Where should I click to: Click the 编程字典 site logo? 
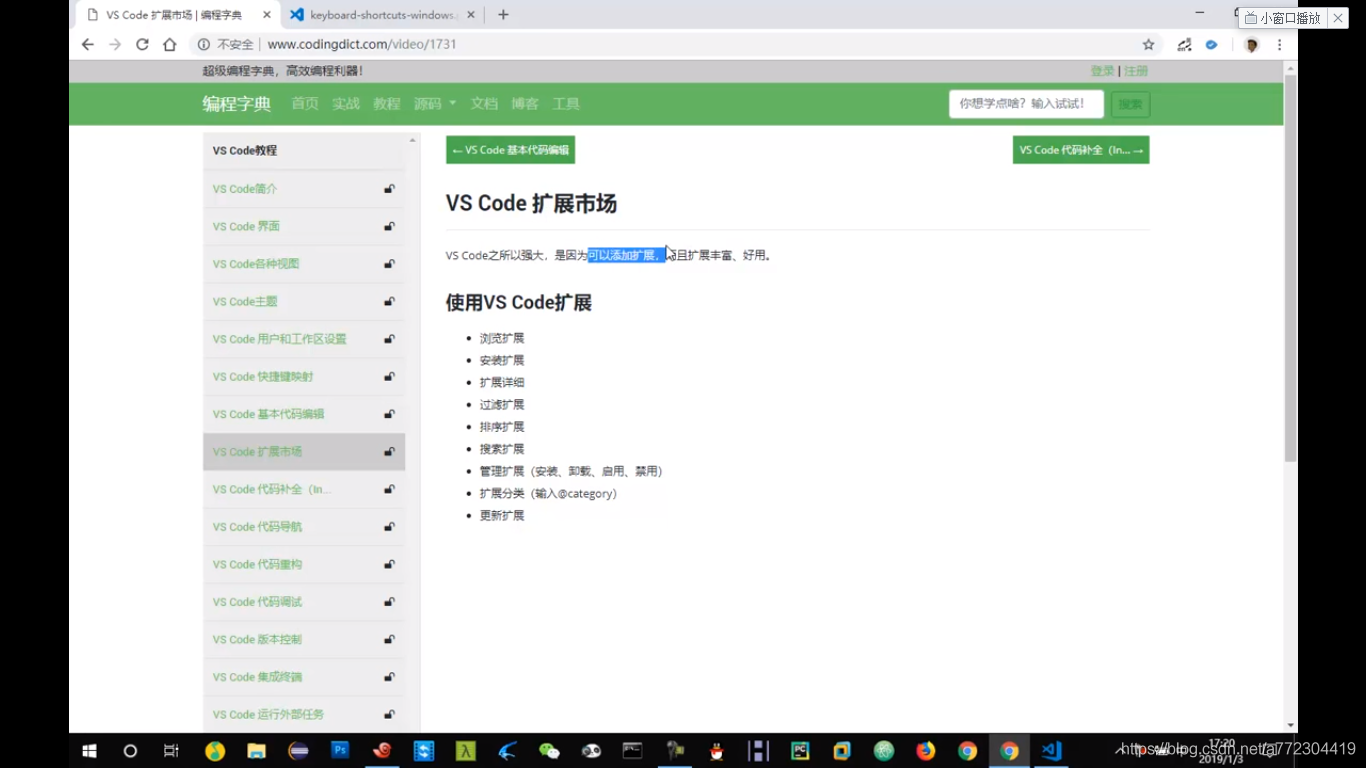tap(237, 104)
